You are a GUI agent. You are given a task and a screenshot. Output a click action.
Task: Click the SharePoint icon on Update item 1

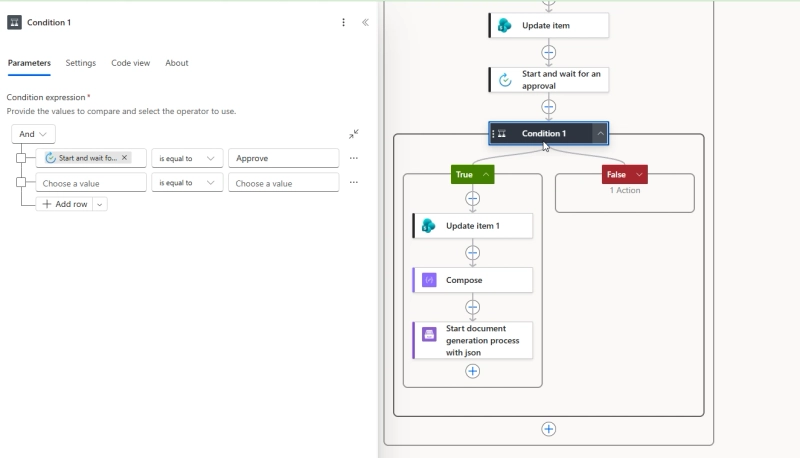pos(429,226)
